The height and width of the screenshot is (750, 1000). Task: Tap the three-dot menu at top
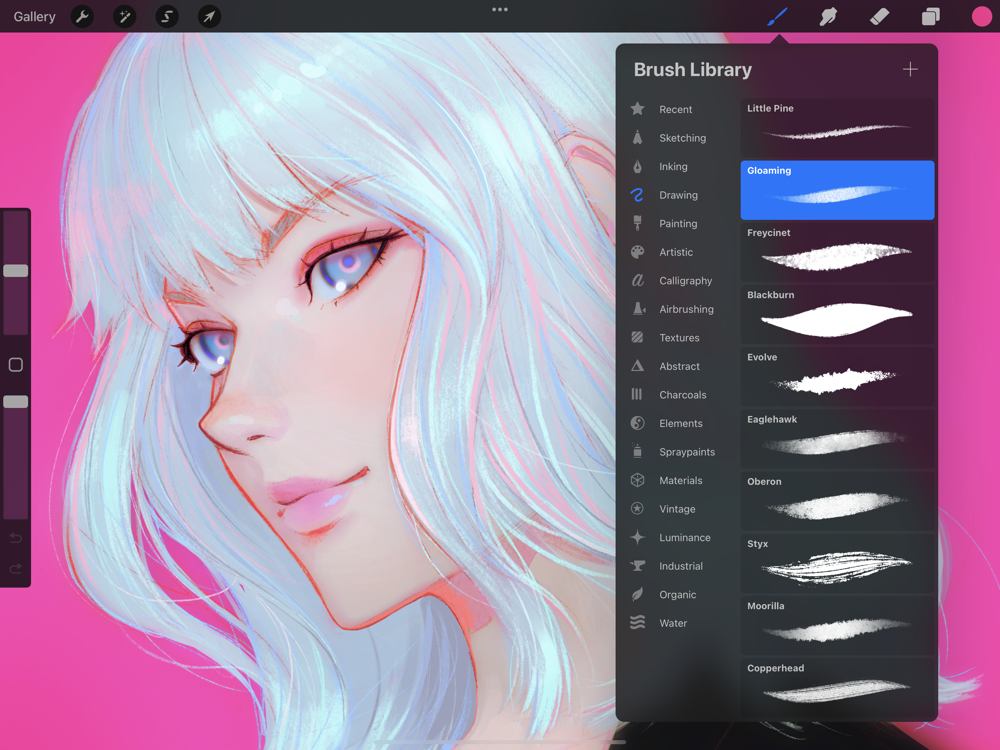pyautogui.click(x=500, y=10)
